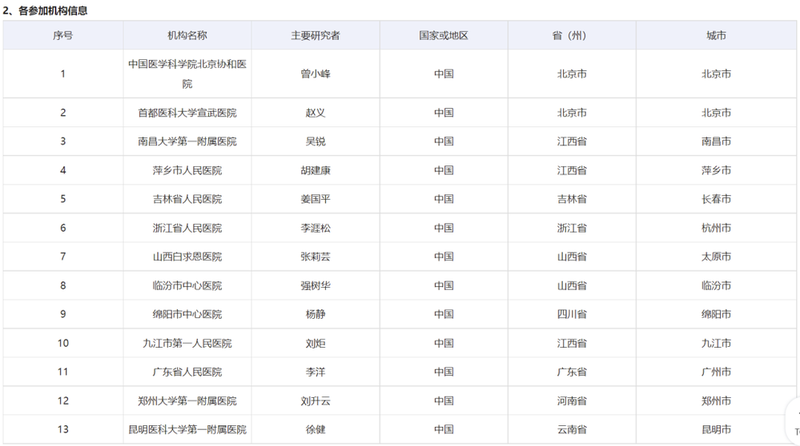Screen dimensions: 800x446
Task: Click the 序号 column header
Action: tap(63, 35)
